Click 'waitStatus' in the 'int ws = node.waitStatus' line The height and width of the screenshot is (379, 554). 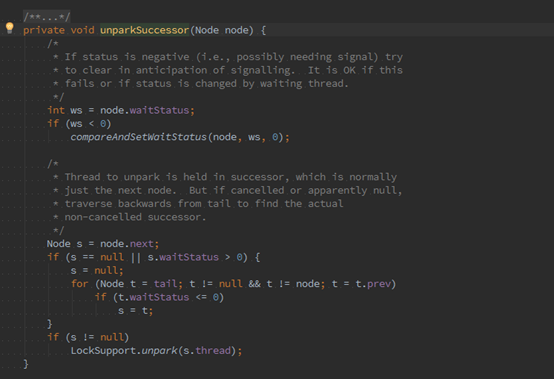click(x=159, y=110)
